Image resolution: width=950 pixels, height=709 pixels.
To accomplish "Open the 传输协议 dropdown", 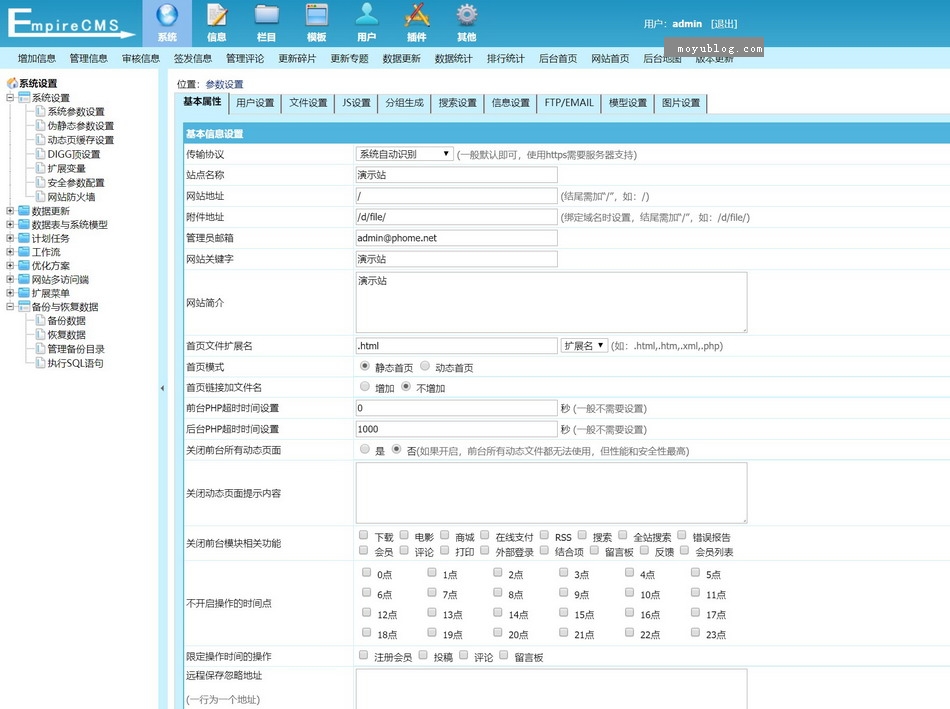I will [405, 154].
